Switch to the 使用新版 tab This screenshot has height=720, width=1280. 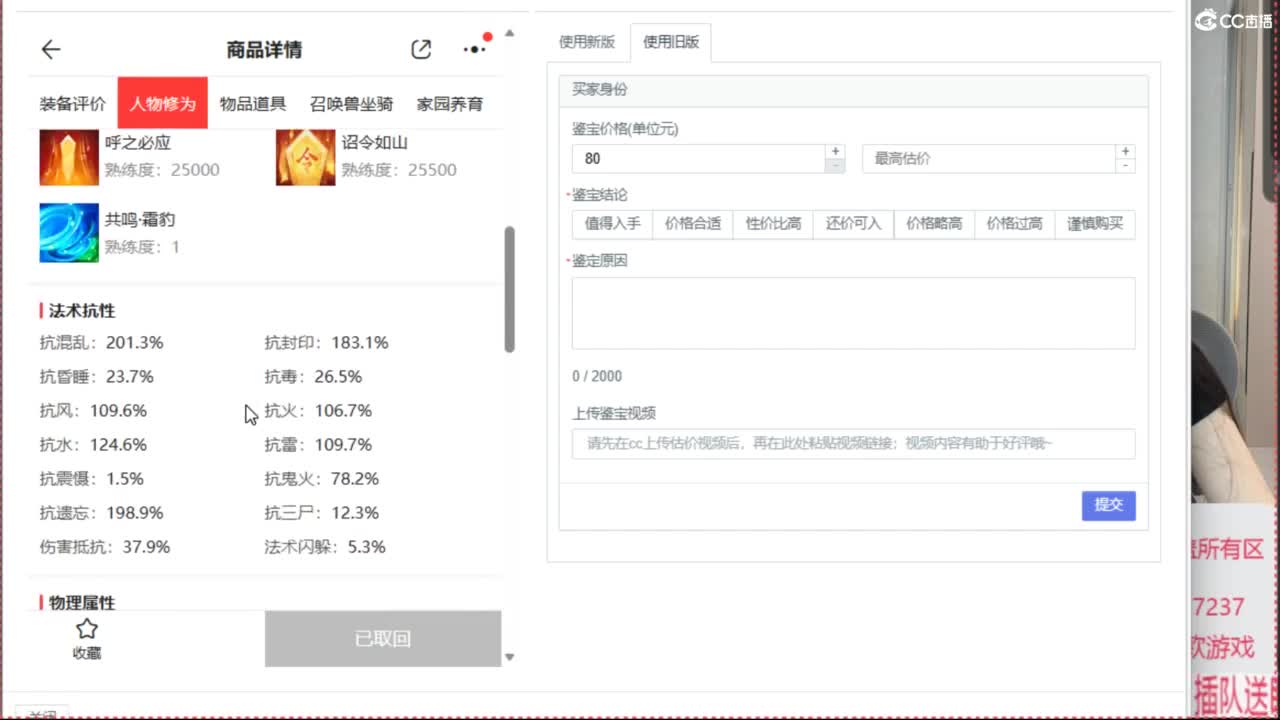pyautogui.click(x=587, y=42)
